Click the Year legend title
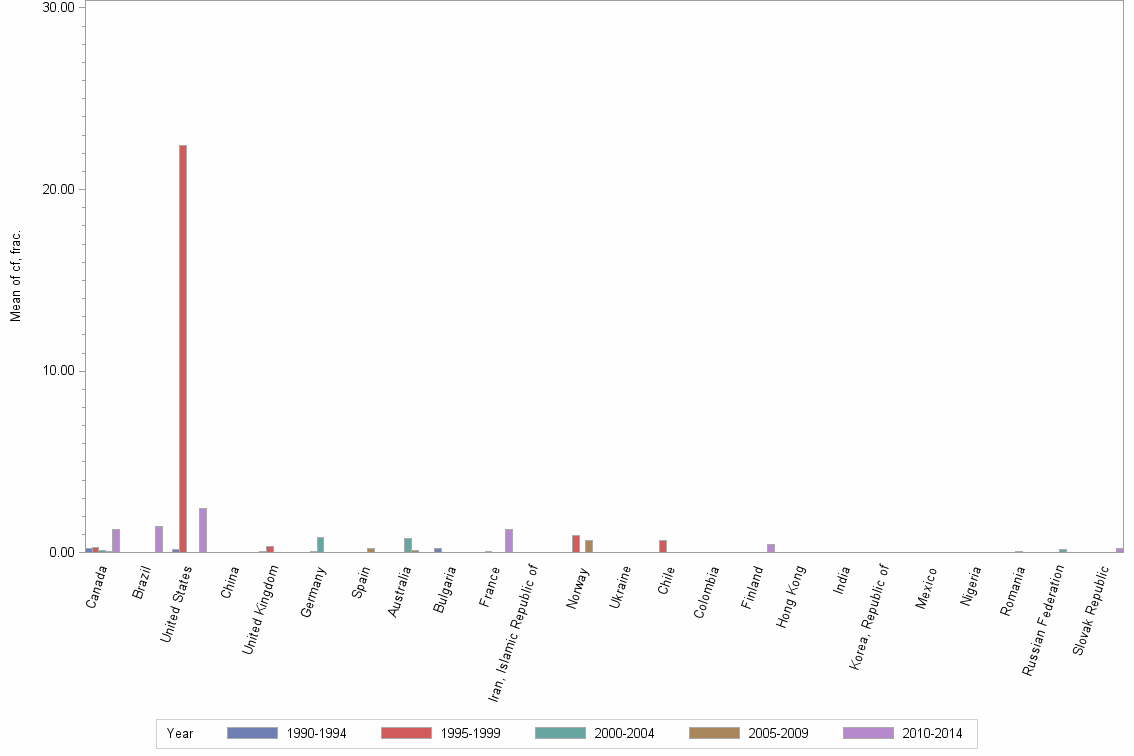The image size is (1134, 756). [x=178, y=732]
